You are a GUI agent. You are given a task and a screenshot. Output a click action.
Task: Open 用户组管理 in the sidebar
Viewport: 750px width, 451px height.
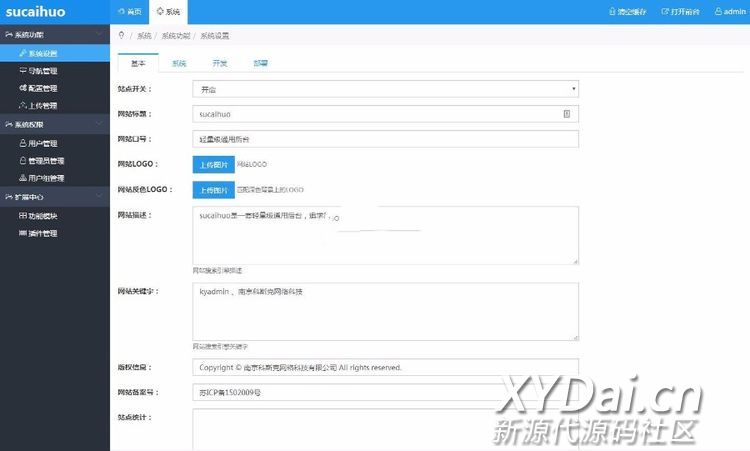coord(55,178)
